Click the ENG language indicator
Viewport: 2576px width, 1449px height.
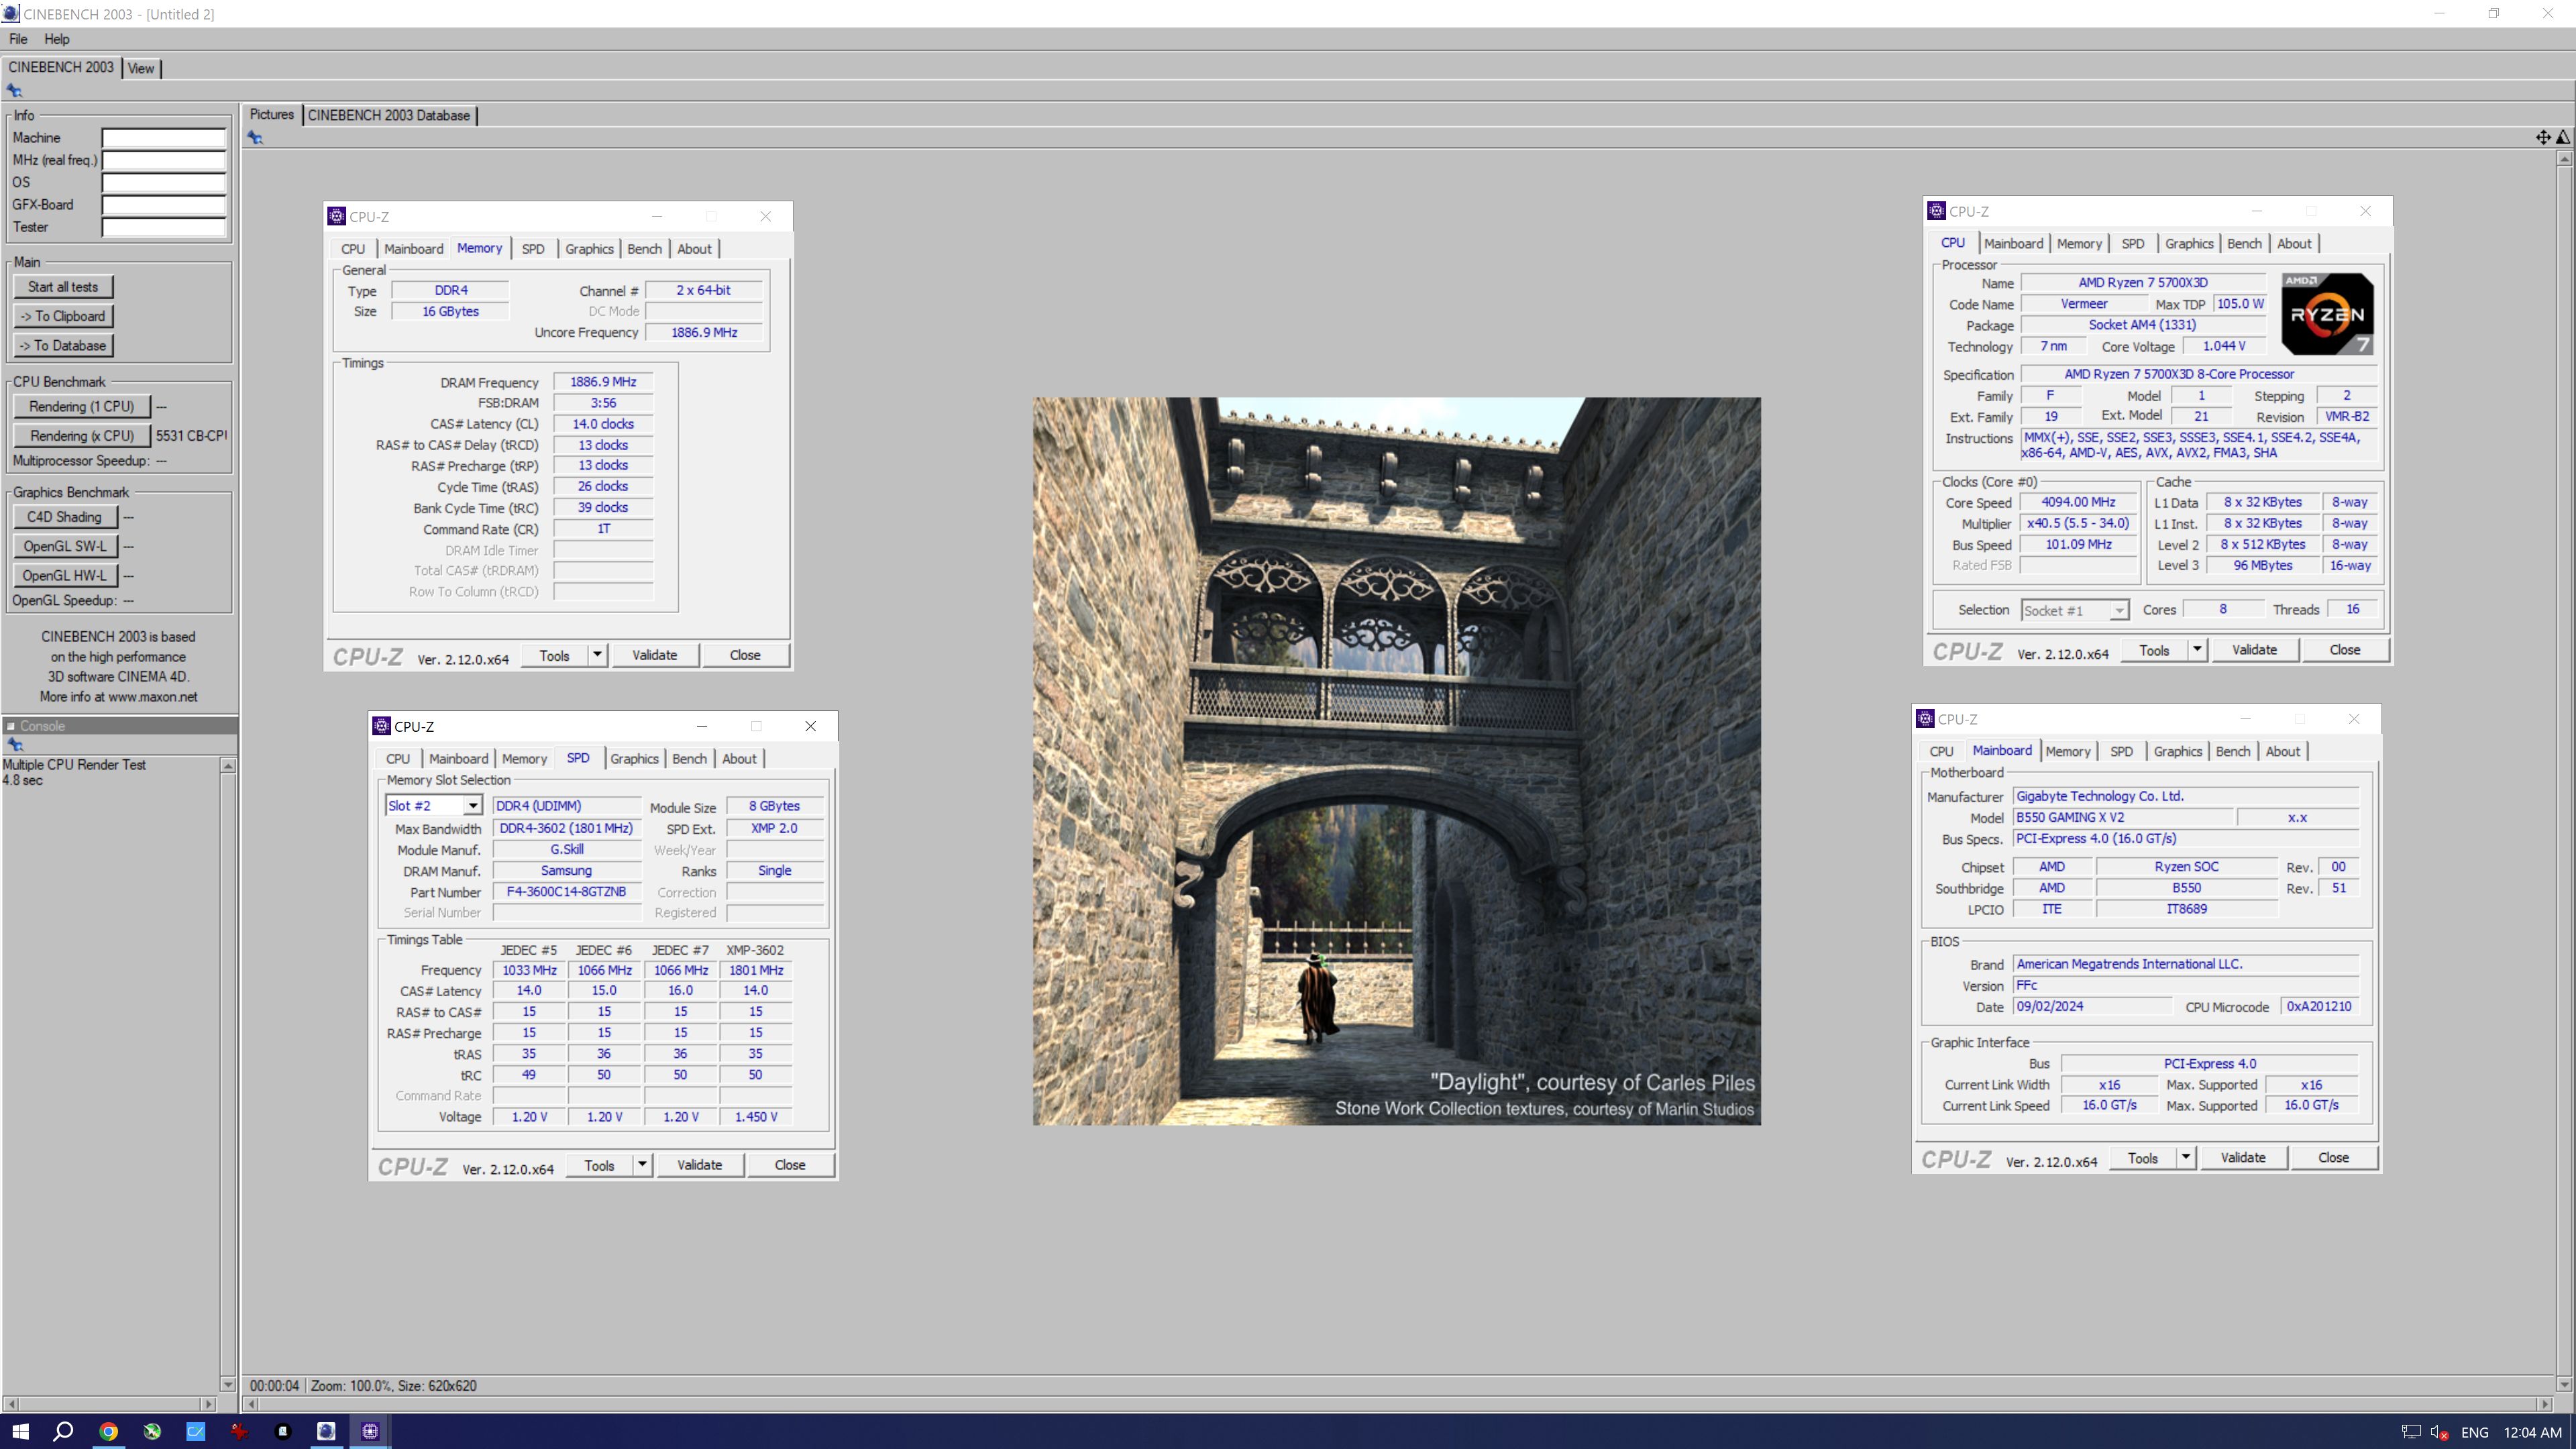click(2475, 1432)
